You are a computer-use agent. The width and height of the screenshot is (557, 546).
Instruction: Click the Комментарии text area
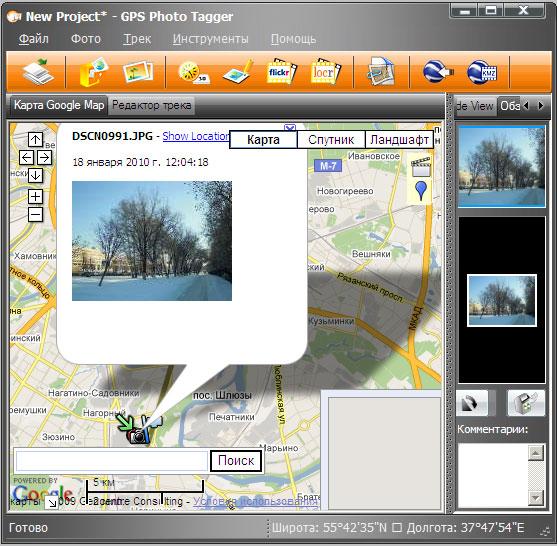pos(493,475)
